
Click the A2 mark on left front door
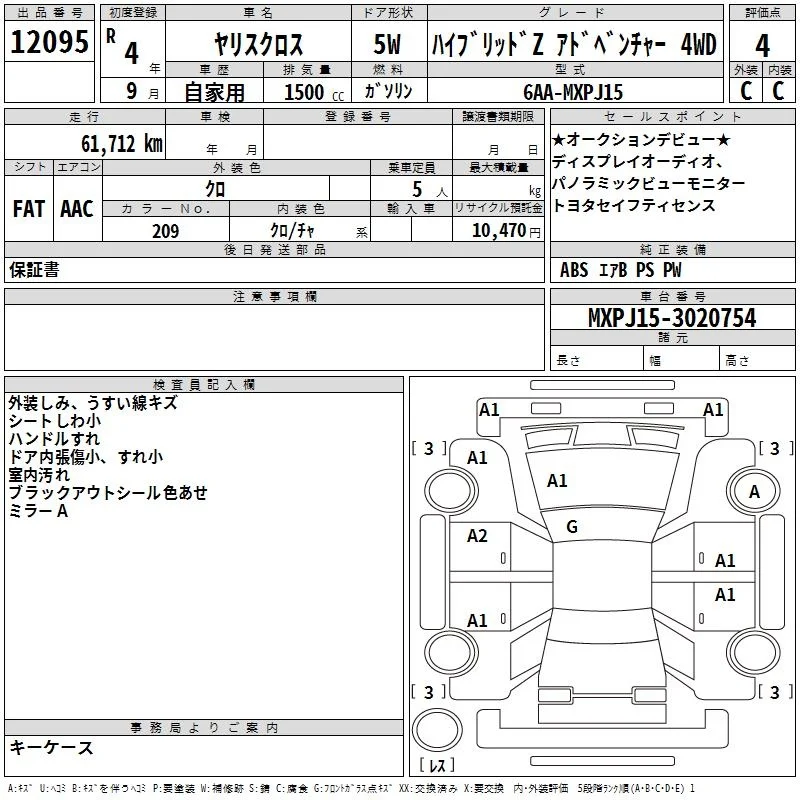pyautogui.click(x=477, y=536)
